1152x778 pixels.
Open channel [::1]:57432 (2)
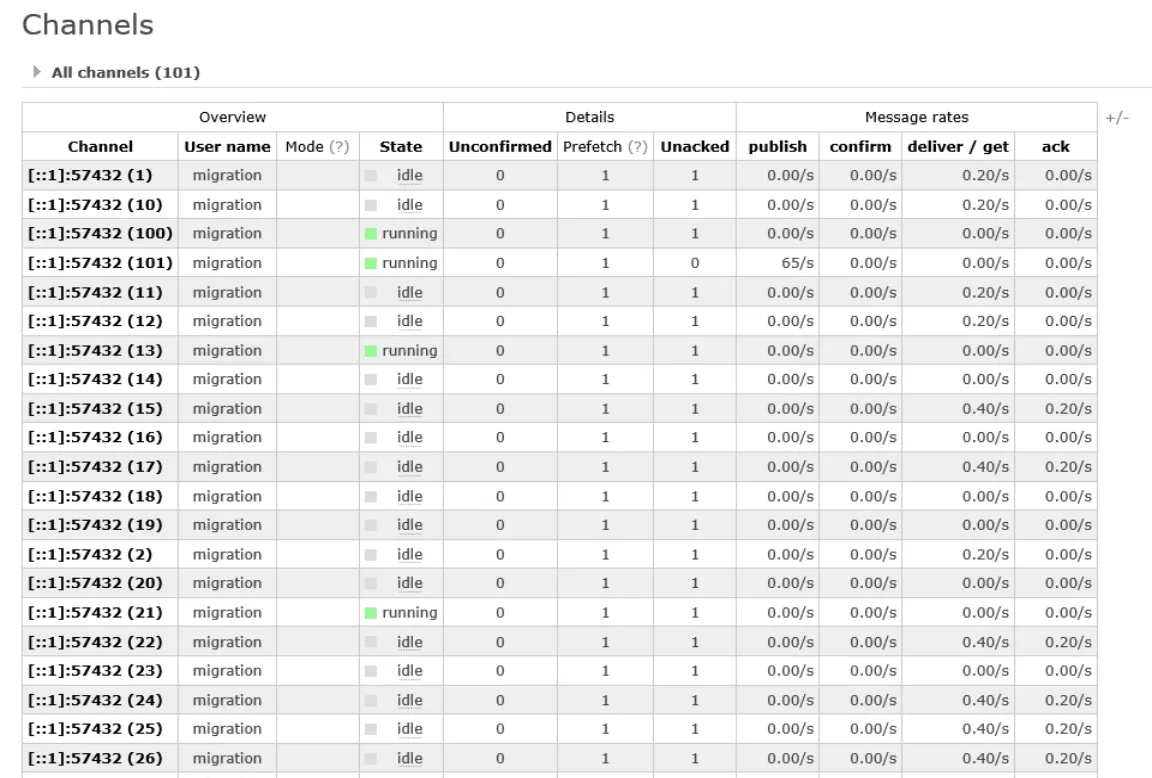pos(90,554)
